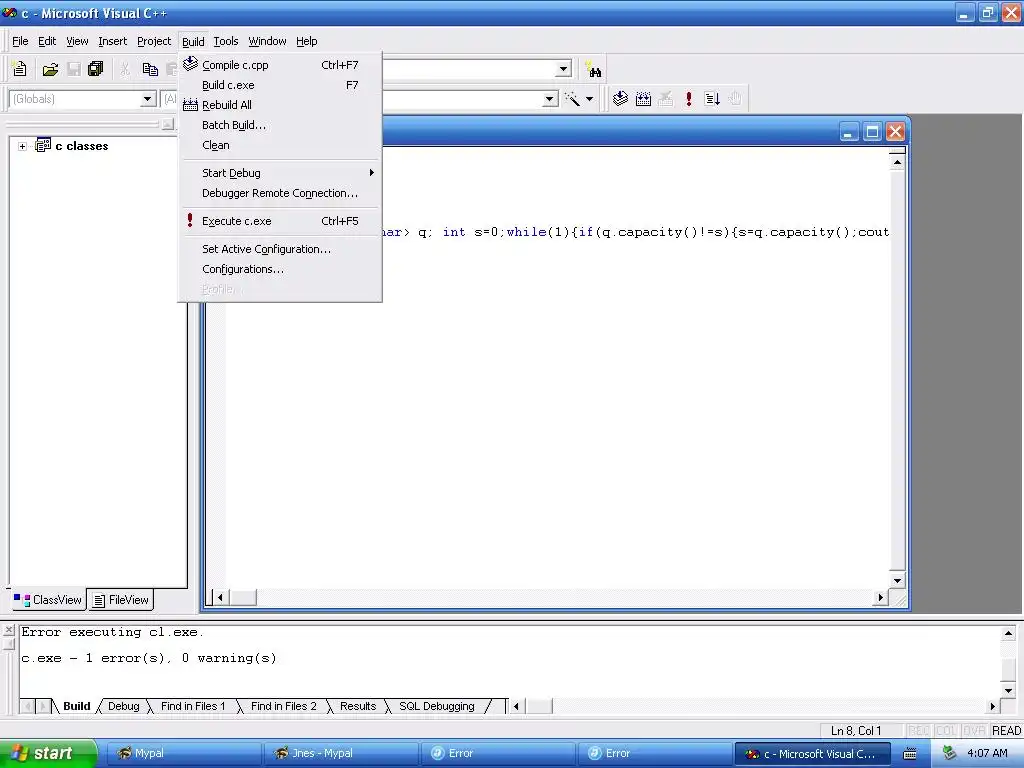The width and height of the screenshot is (1024, 768).
Task: Create a new text file from the toolbar
Action: 20,69
